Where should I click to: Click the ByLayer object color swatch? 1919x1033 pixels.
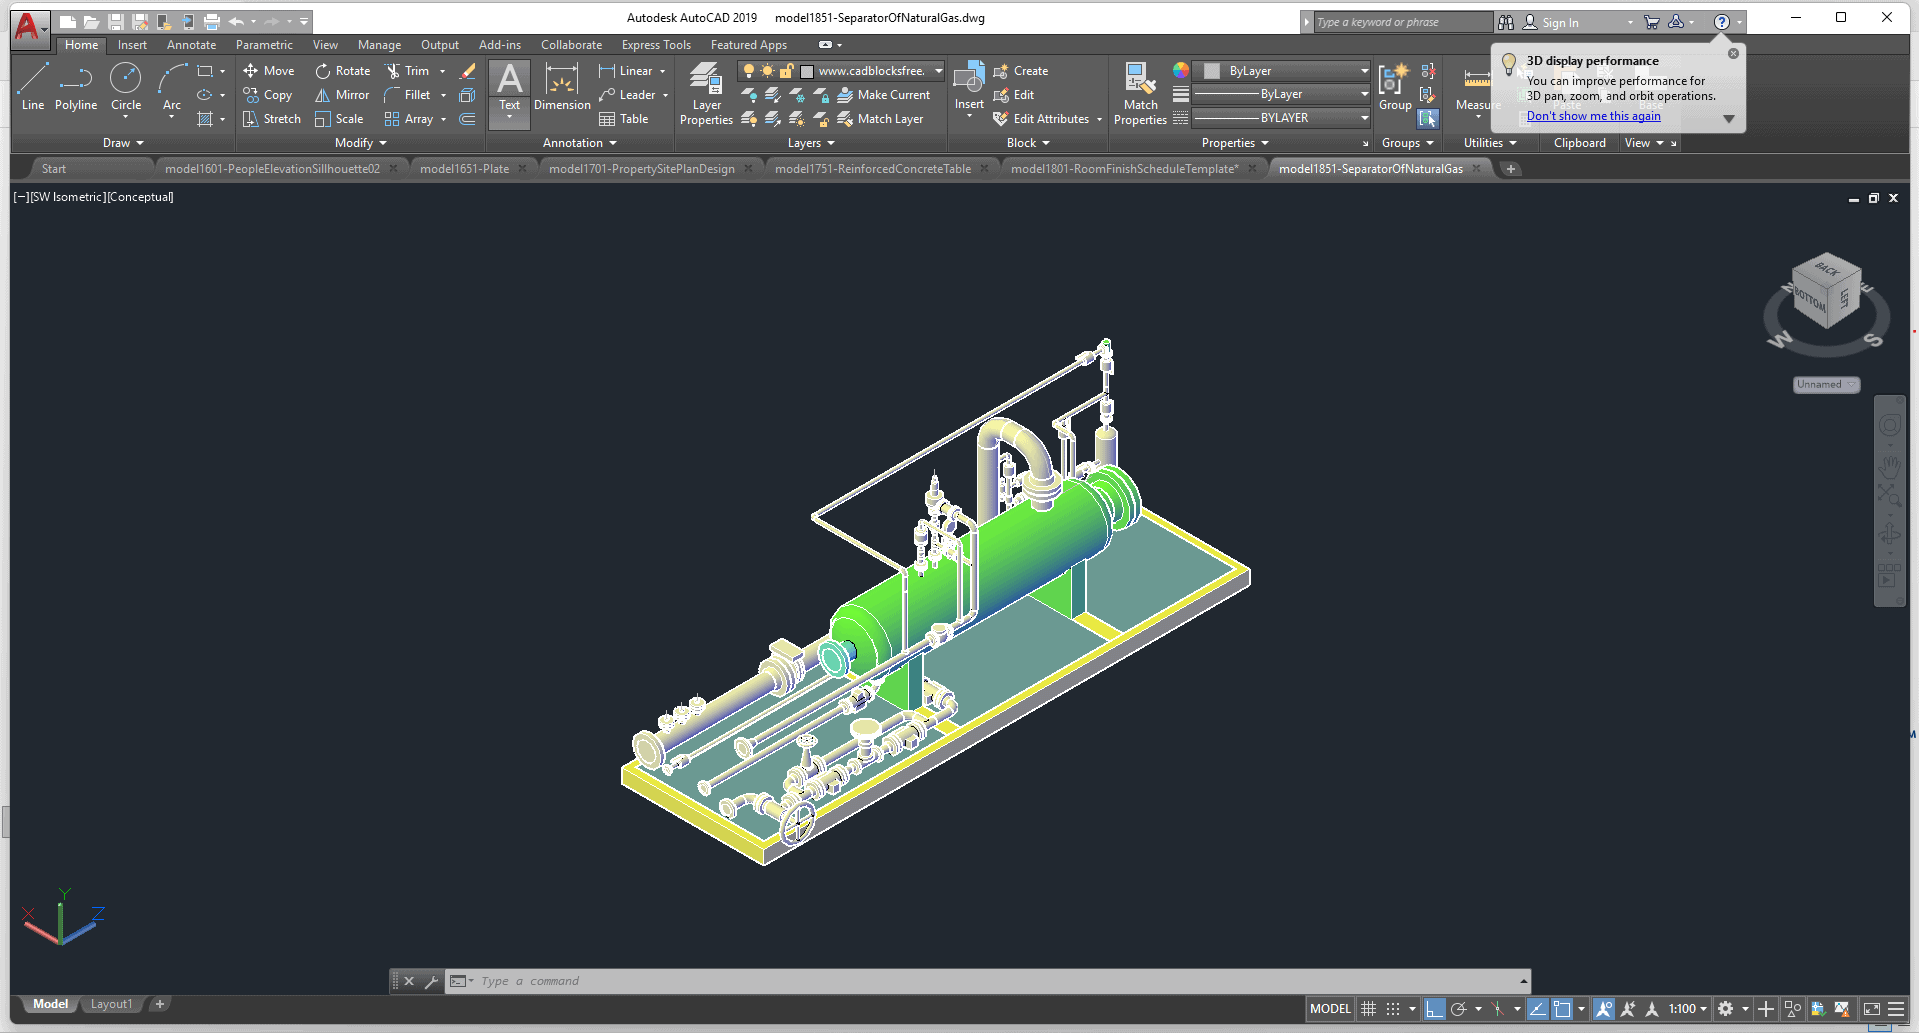tap(1212, 71)
